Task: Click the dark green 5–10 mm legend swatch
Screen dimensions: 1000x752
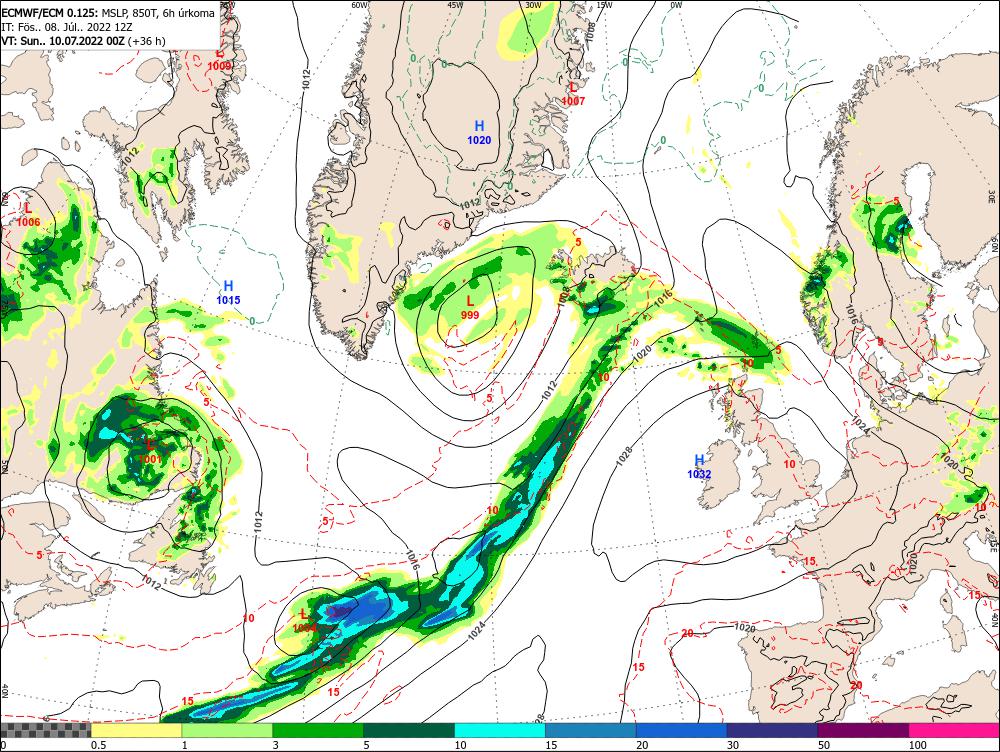Action: click(409, 730)
